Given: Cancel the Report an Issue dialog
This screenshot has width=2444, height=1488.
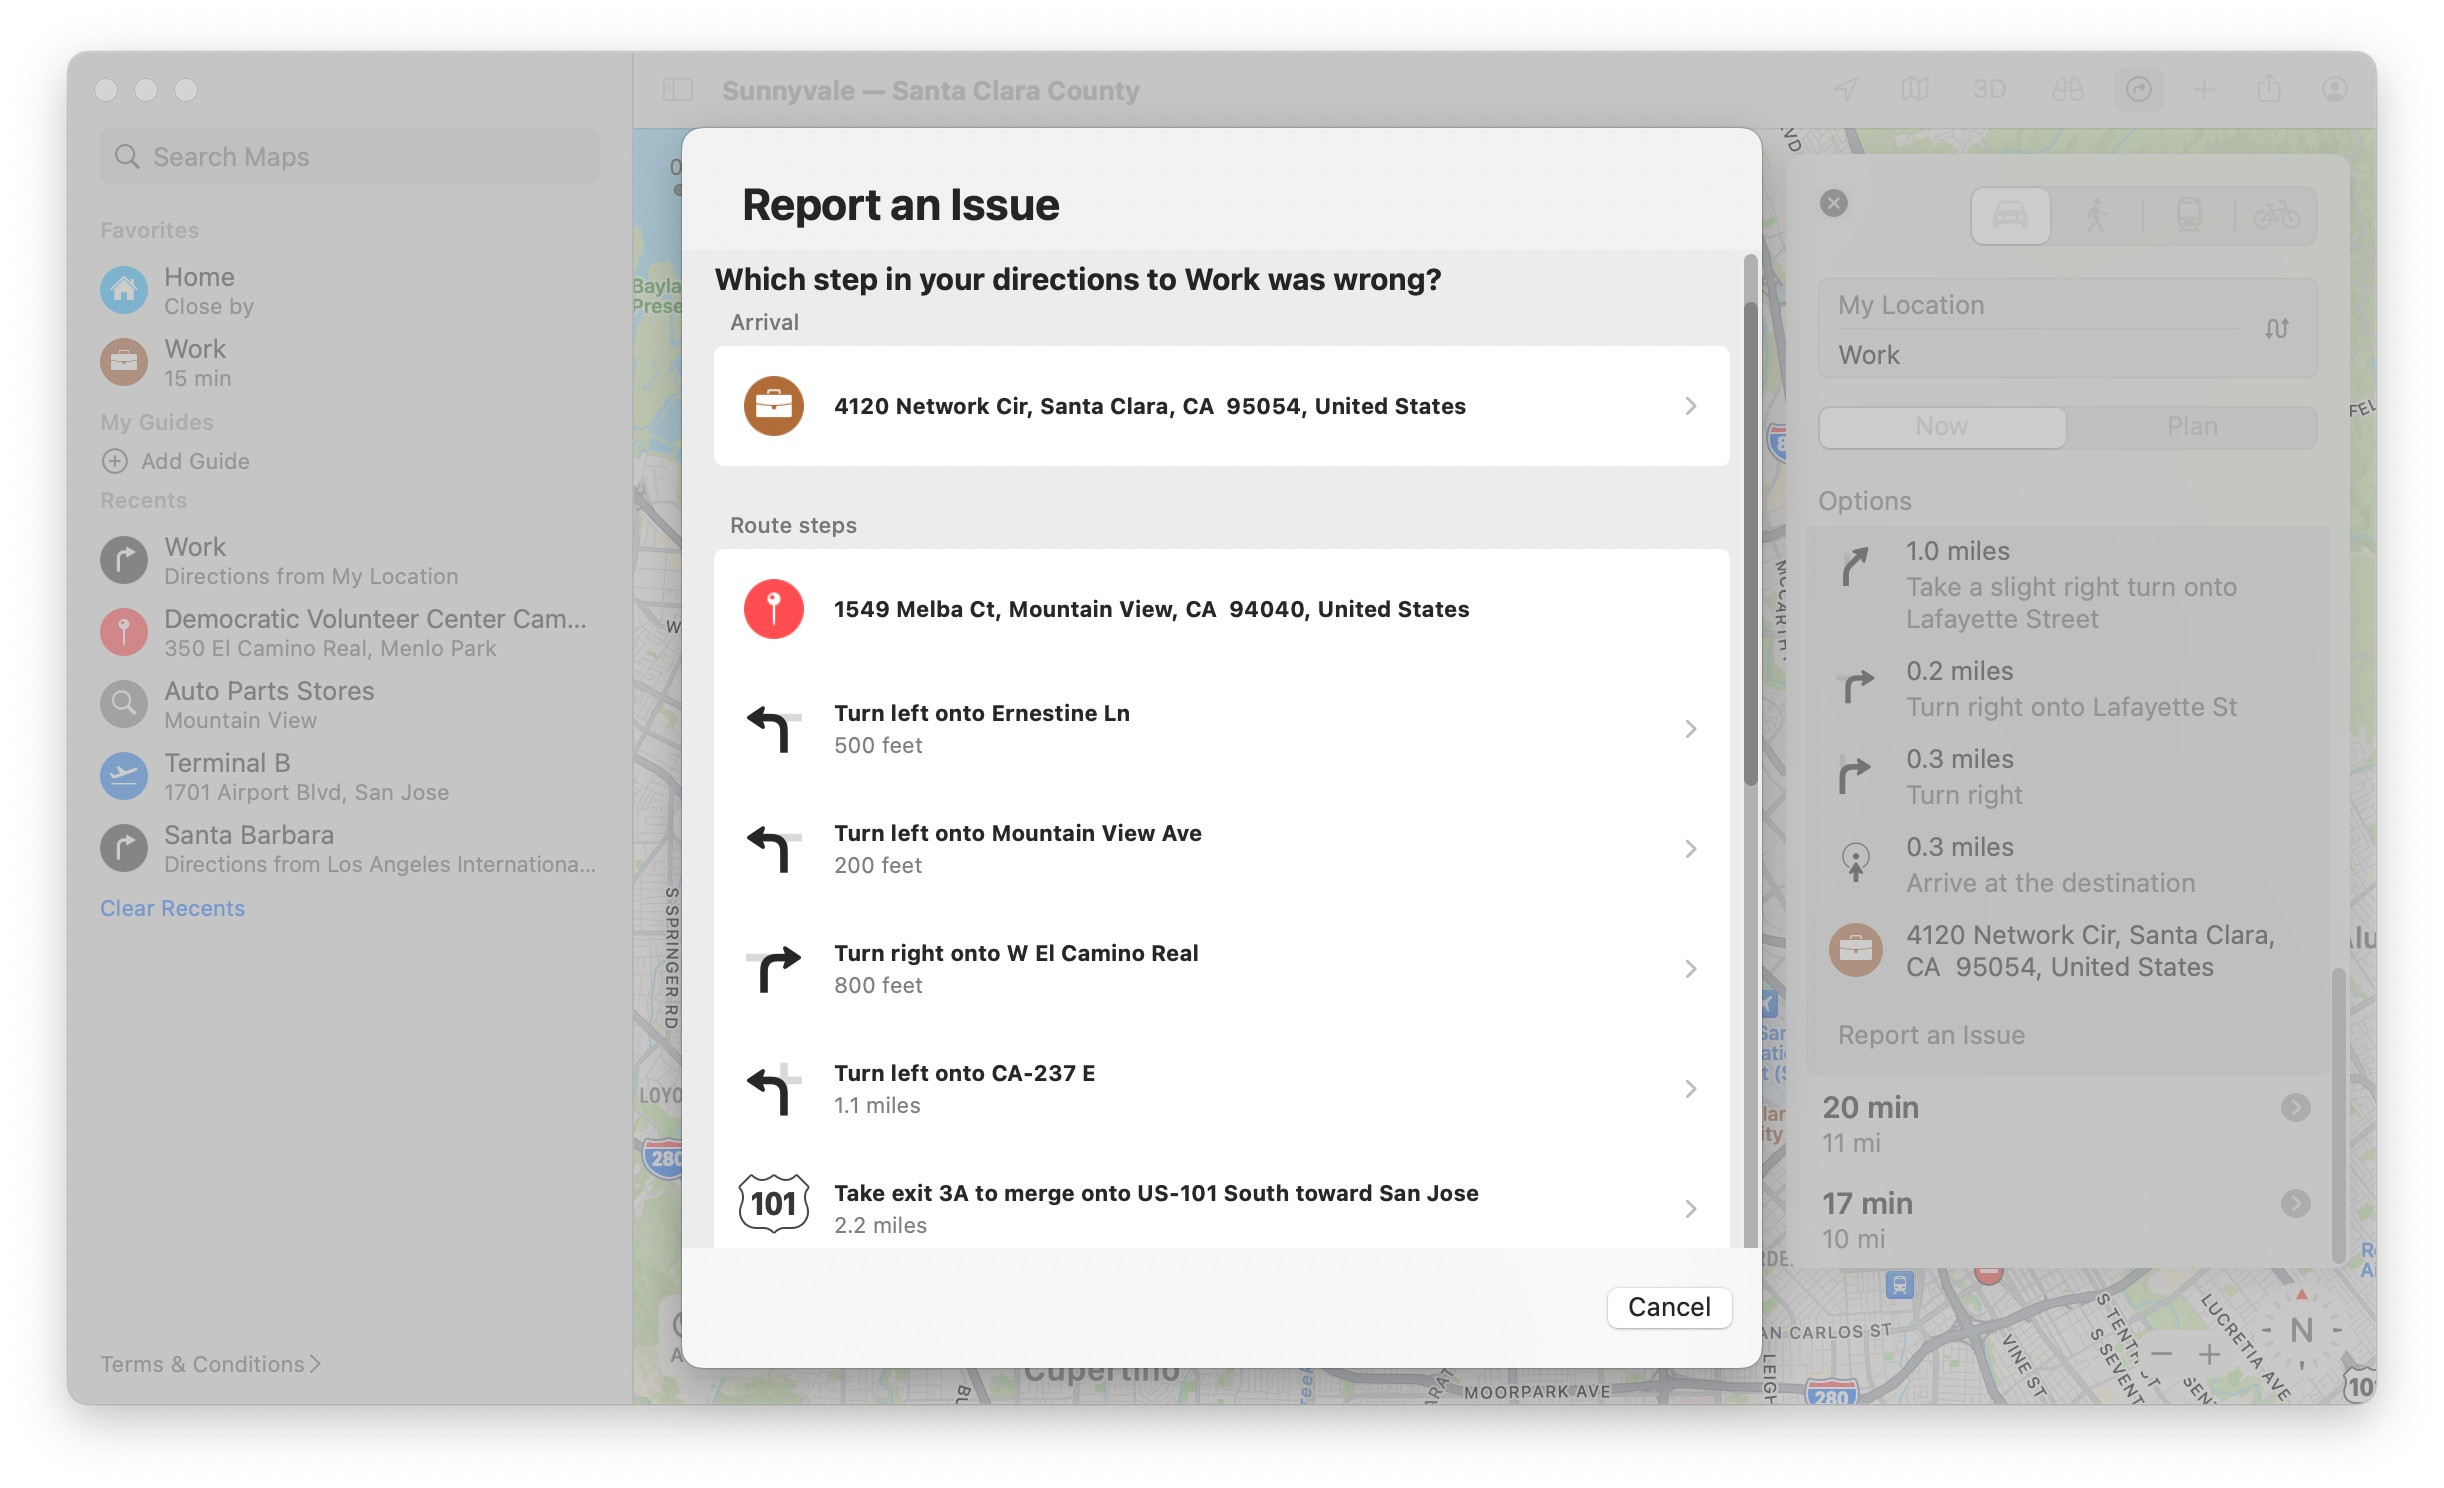Looking at the screenshot, I should tap(1668, 1307).
